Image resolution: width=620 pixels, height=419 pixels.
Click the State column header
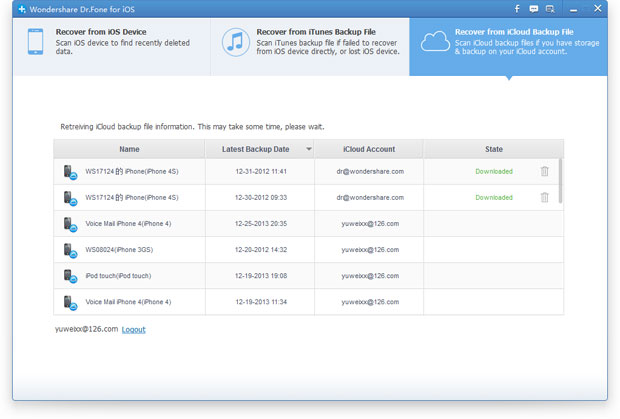point(494,149)
